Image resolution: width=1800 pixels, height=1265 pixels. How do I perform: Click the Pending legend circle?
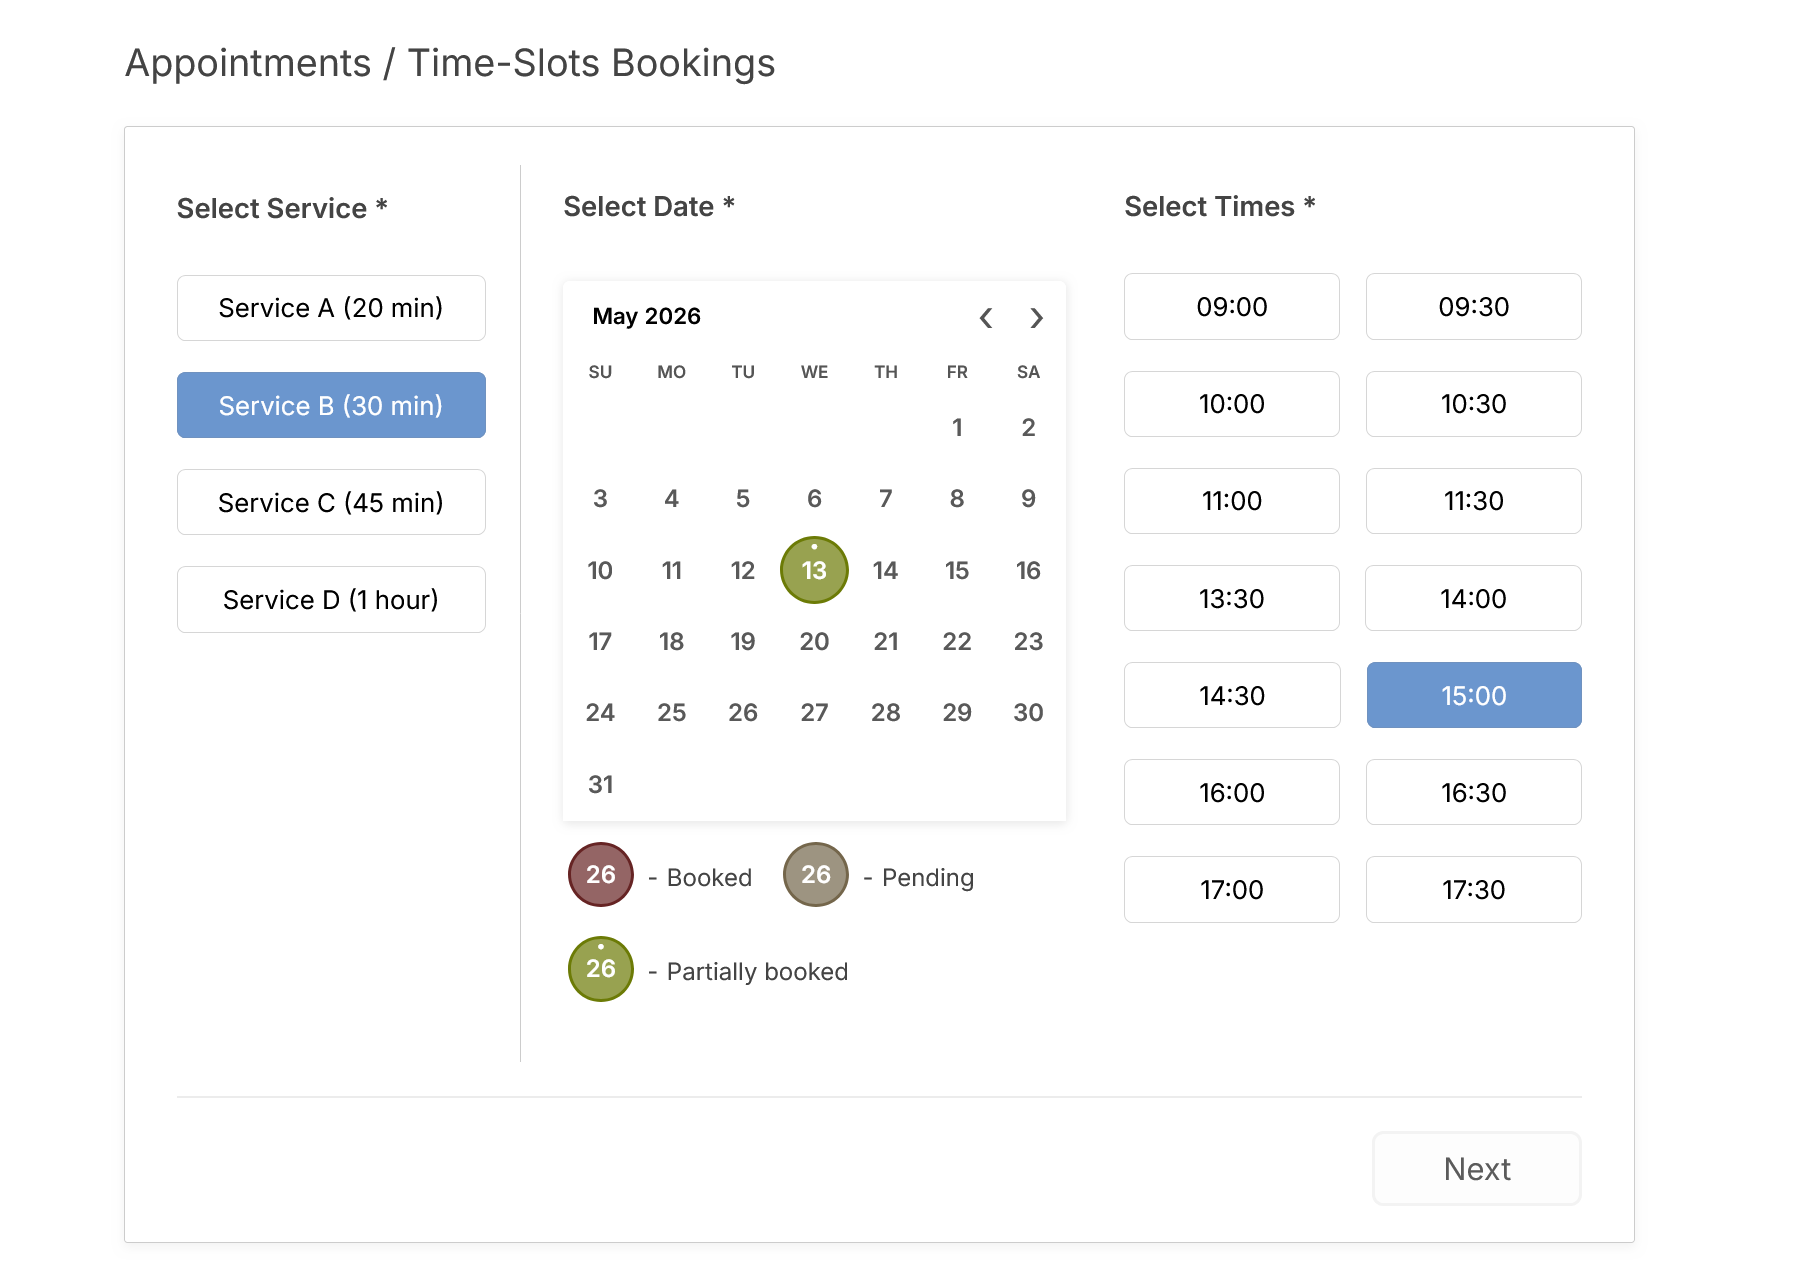815,875
